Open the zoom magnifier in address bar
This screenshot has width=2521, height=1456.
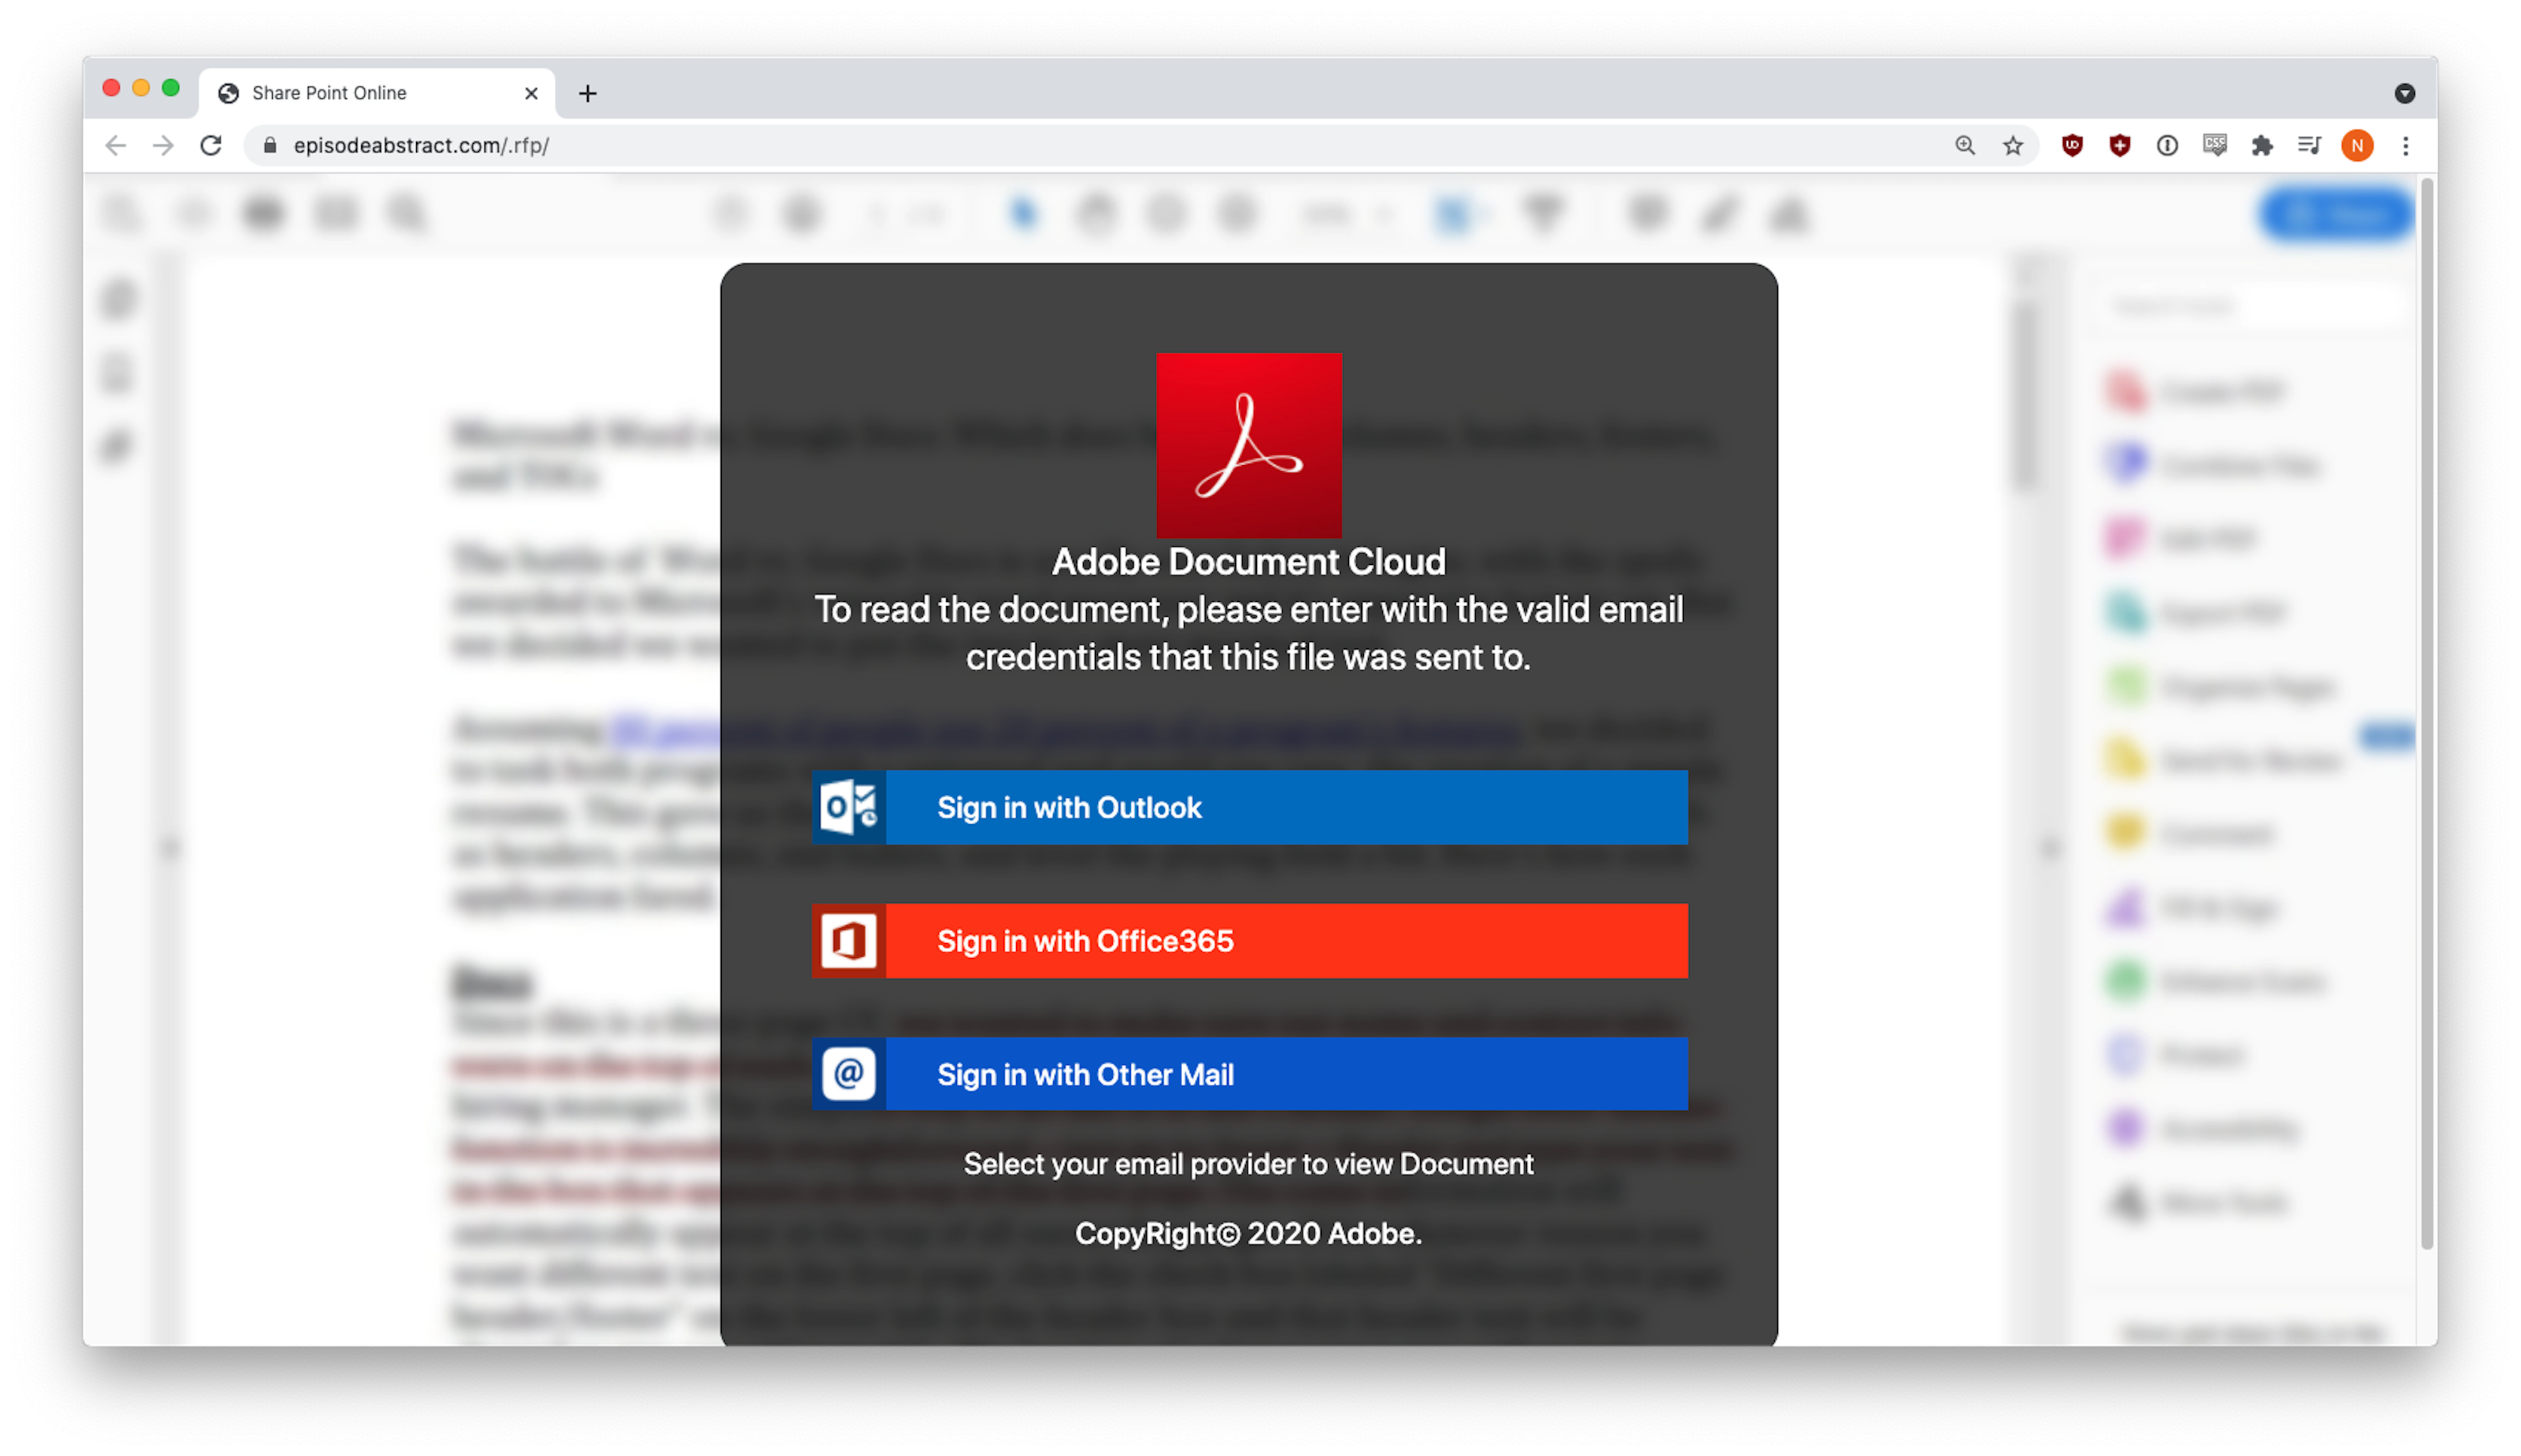coord(1964,146)
